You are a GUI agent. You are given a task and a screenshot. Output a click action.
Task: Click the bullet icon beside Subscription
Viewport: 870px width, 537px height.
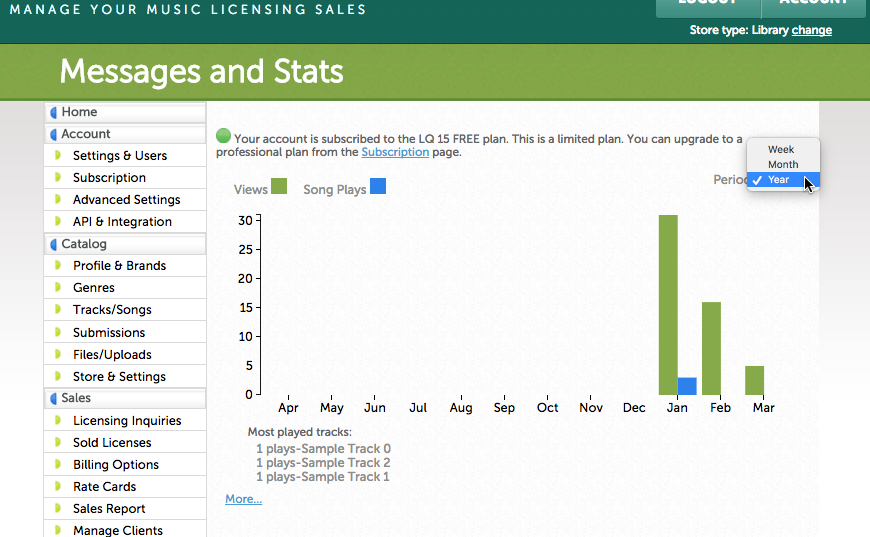59,178
